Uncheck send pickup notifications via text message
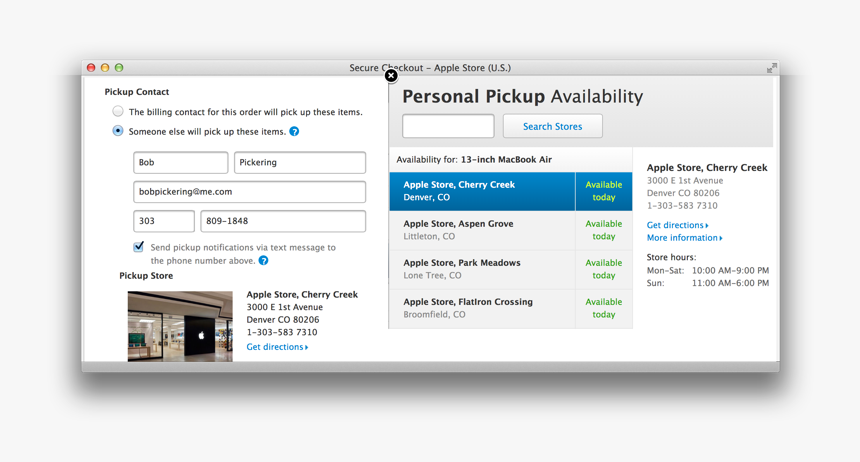Viewport: 860px width, 462px height. click(139, 246)
